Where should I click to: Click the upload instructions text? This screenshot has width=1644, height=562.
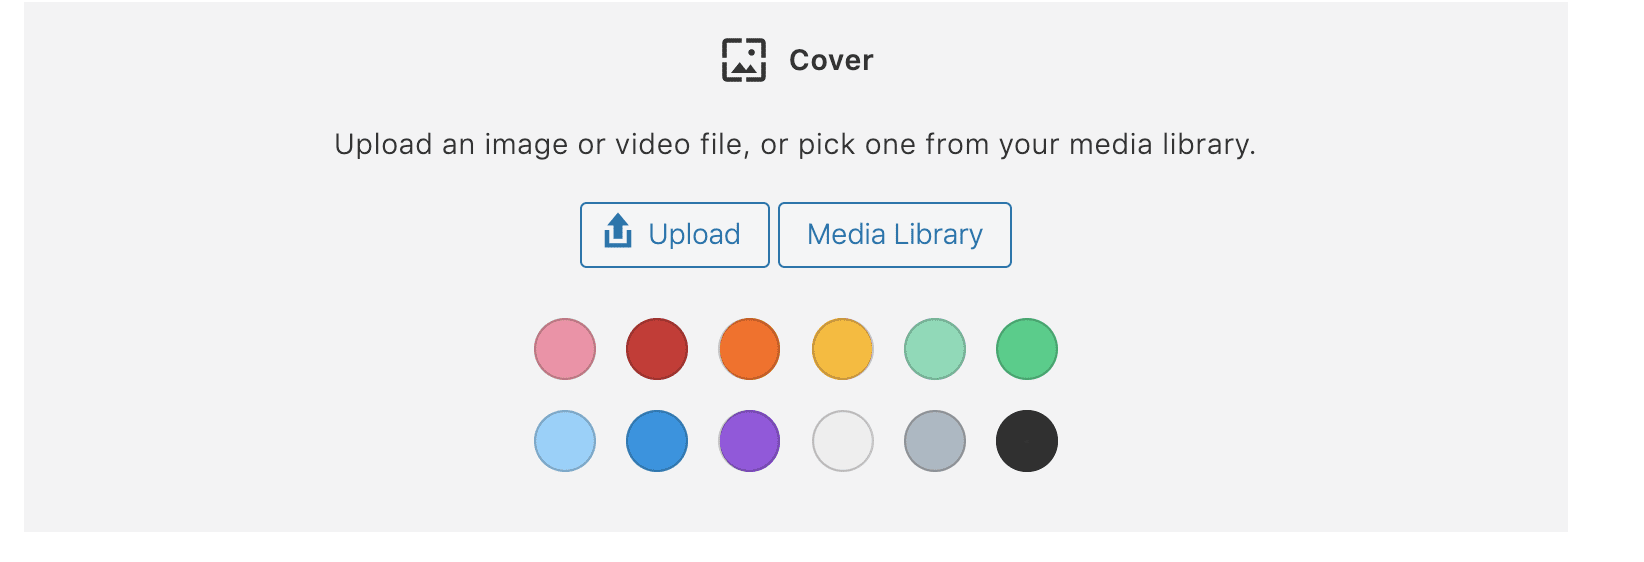[795, 145]
